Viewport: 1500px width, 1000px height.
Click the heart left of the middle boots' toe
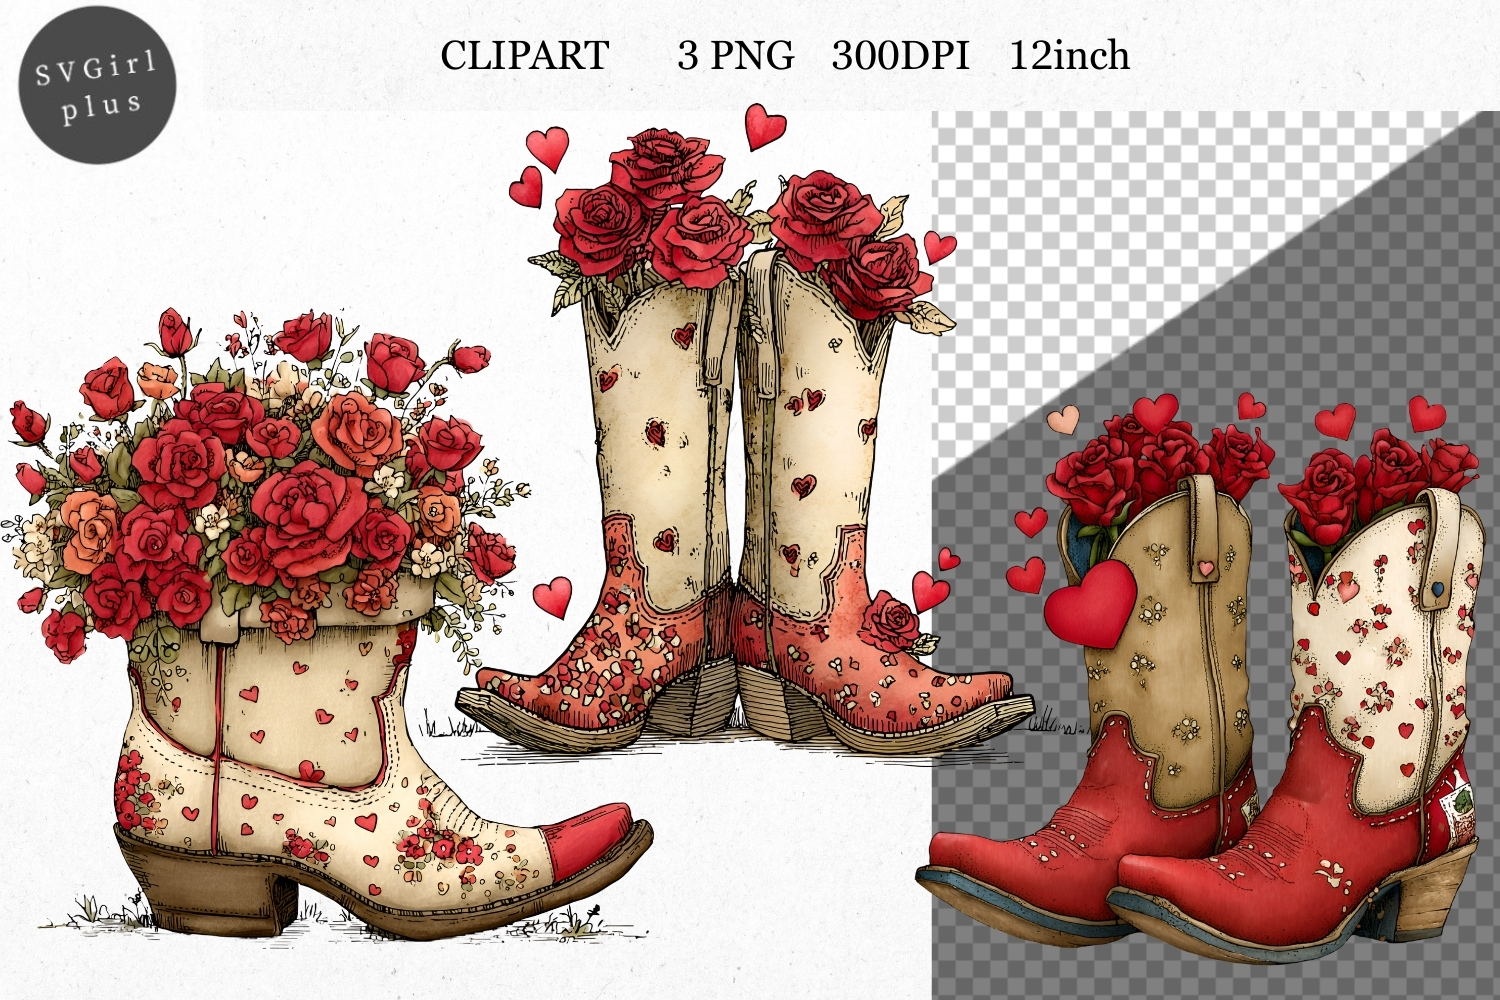[552, 598]
